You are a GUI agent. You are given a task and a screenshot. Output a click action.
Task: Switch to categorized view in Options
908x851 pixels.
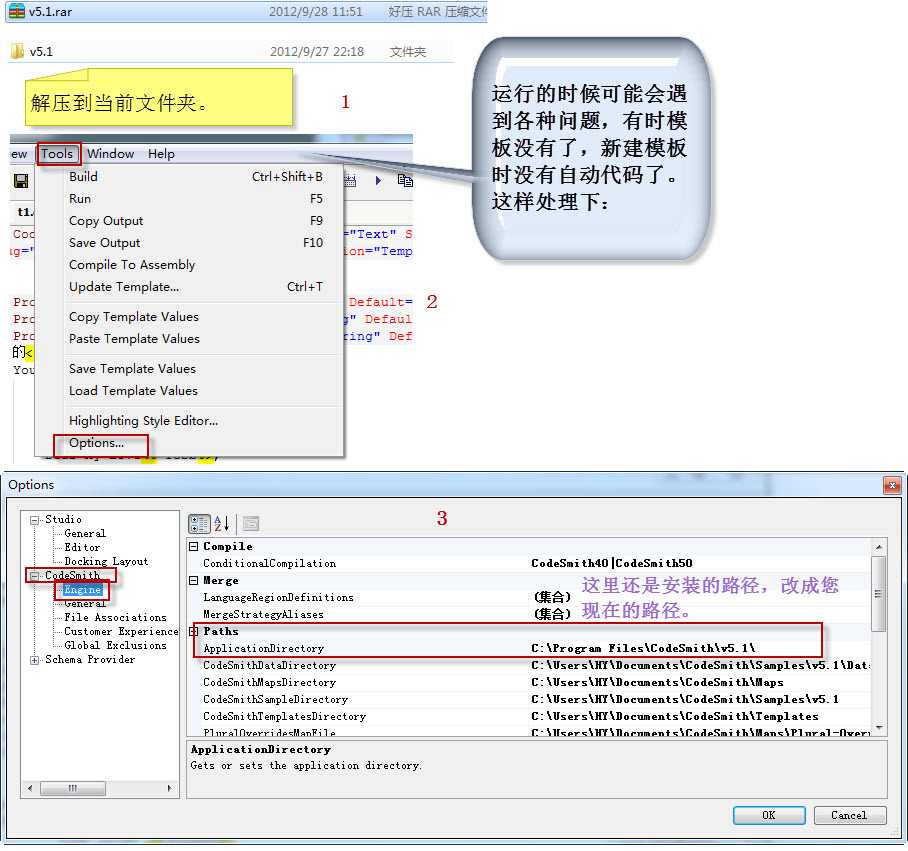click(199, 524)
